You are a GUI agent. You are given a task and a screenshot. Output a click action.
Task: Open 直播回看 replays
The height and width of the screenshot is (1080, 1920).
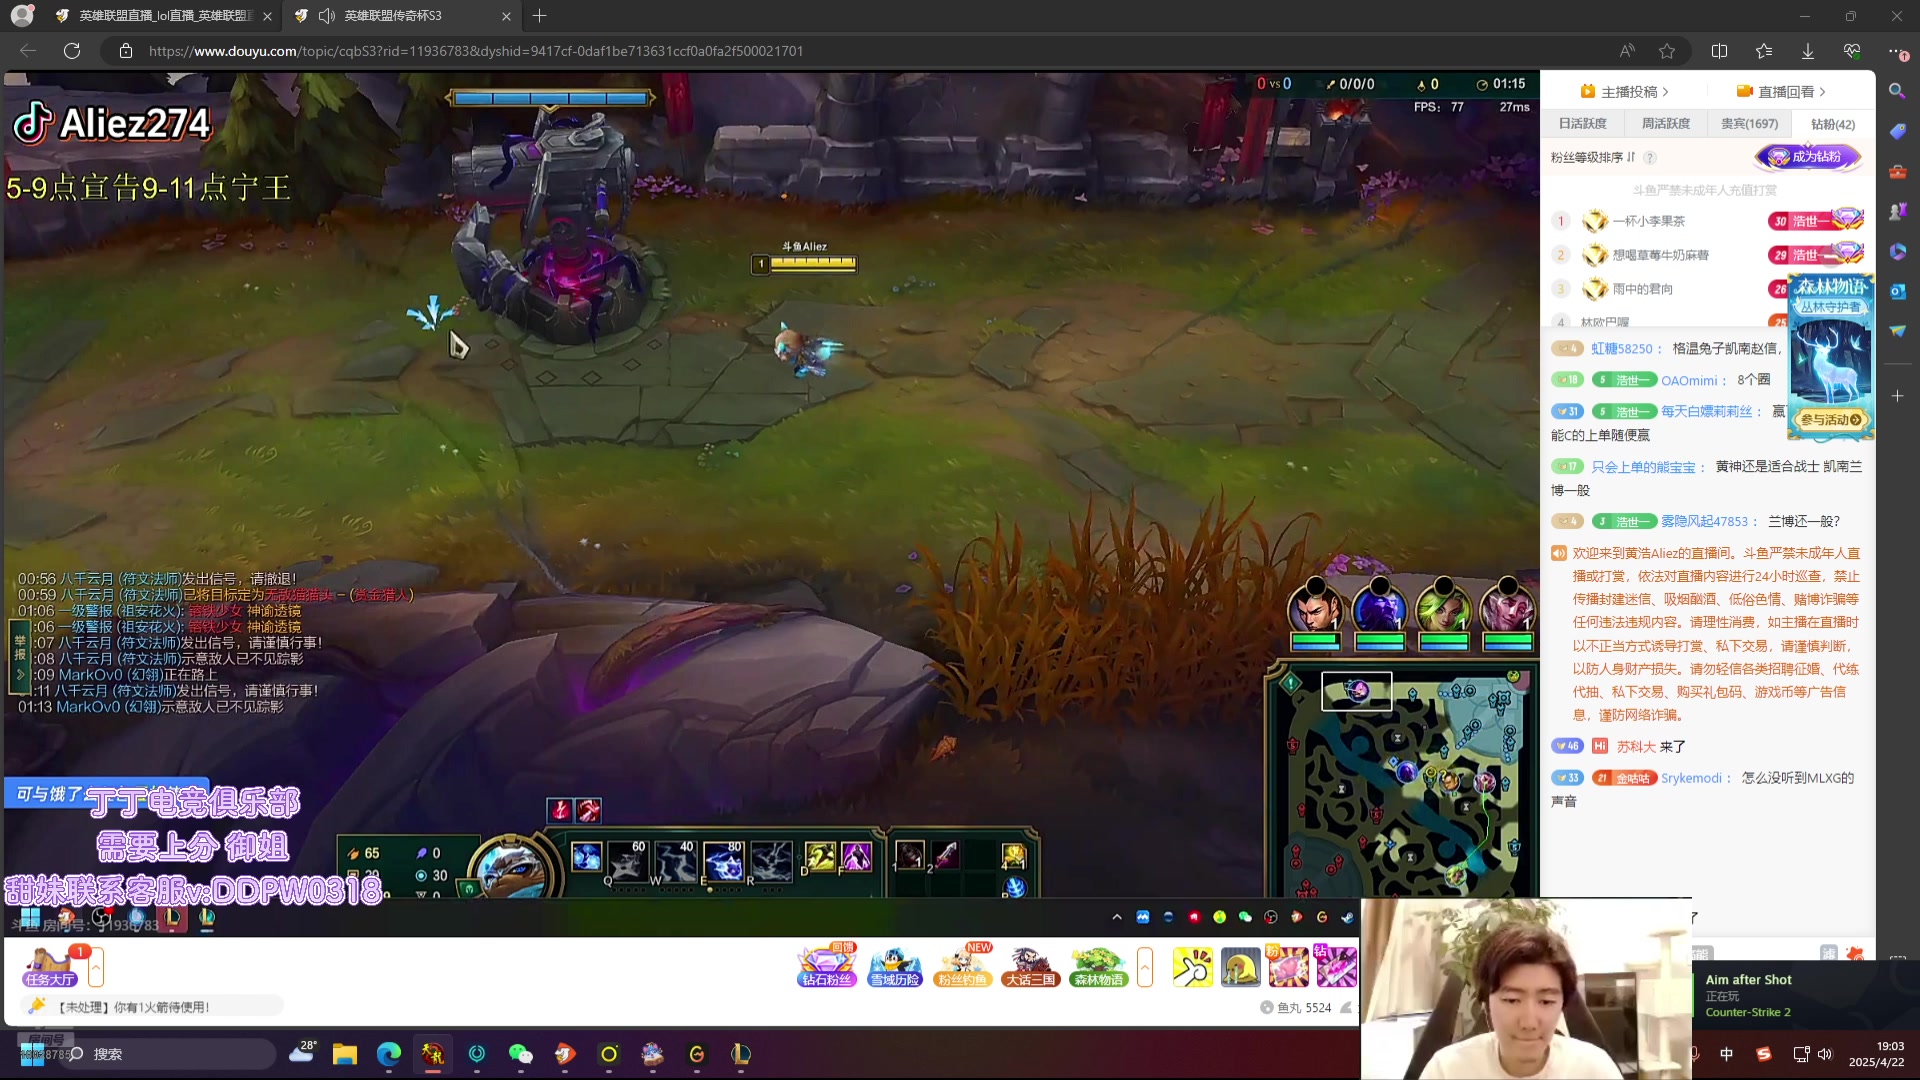[x=1781, y=92]
